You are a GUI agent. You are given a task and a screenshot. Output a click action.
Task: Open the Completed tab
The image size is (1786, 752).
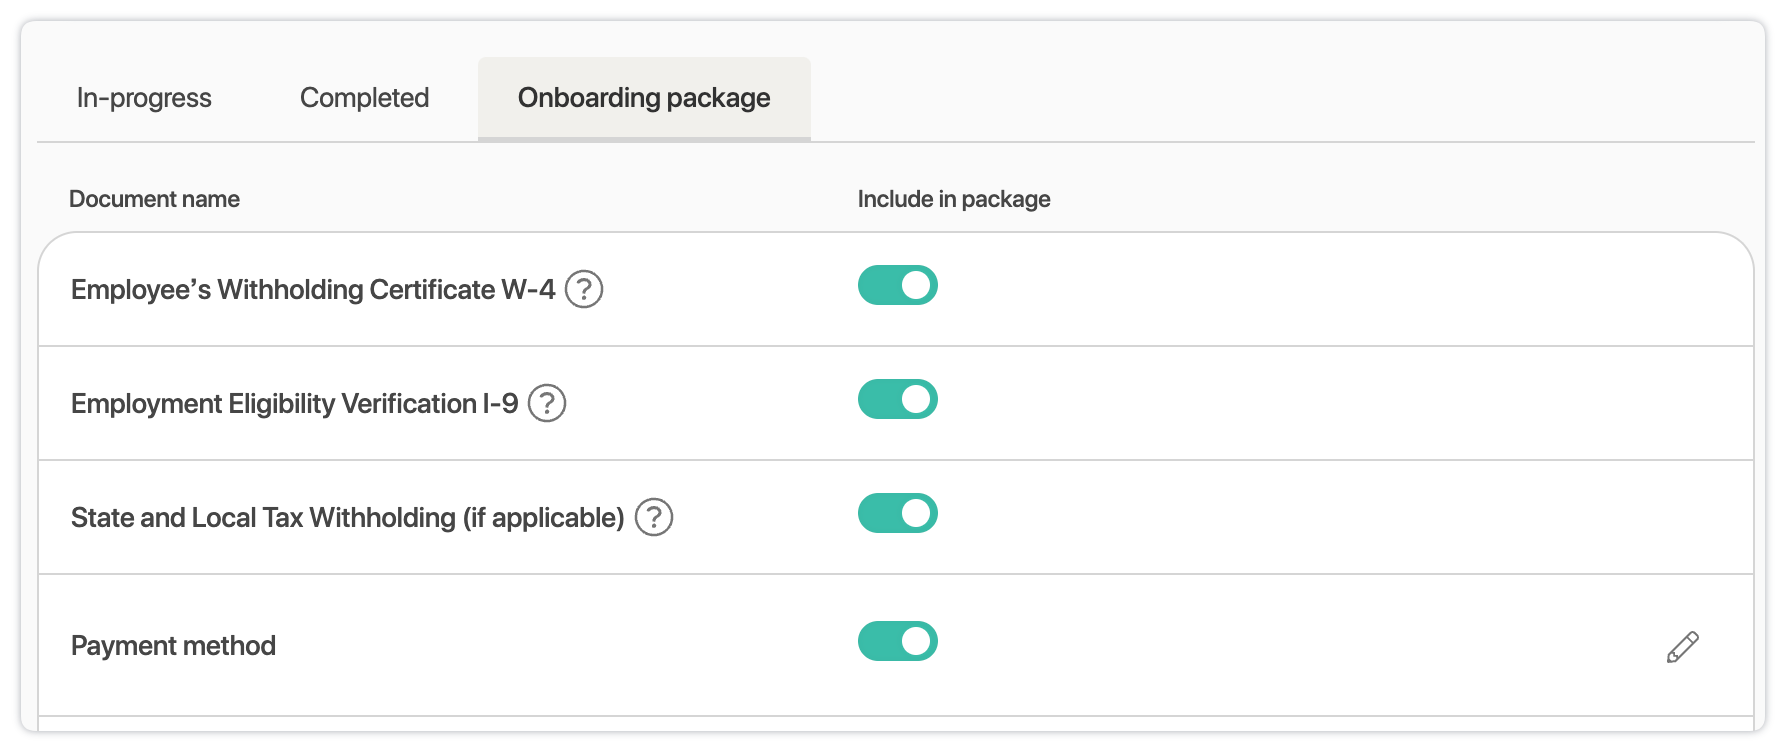coord(364,98)
